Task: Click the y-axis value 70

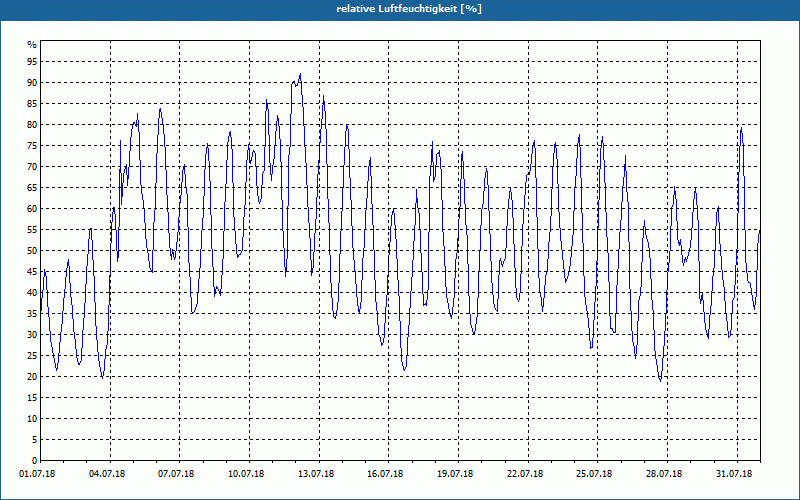Action: point(32,167)
